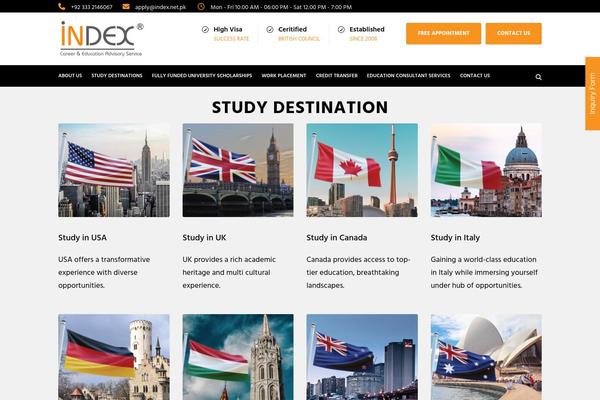Open the New Zealand flag thumbnail

coord(362,357)
